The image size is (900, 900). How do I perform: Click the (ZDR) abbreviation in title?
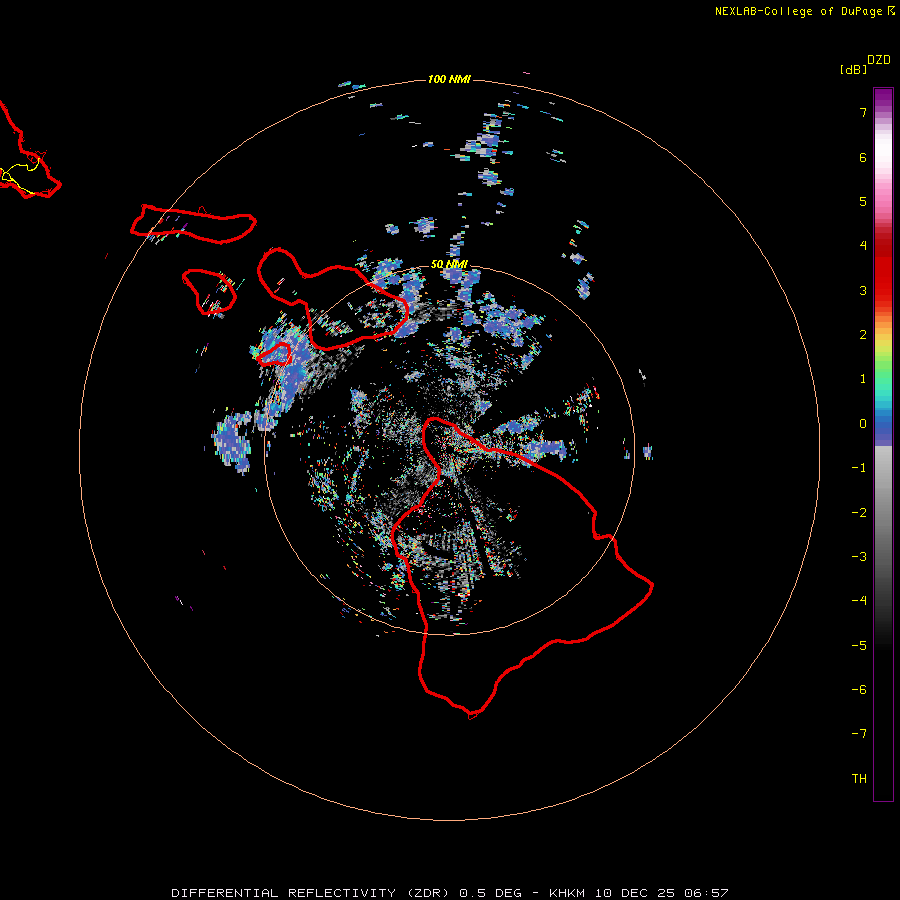(428, 893)
